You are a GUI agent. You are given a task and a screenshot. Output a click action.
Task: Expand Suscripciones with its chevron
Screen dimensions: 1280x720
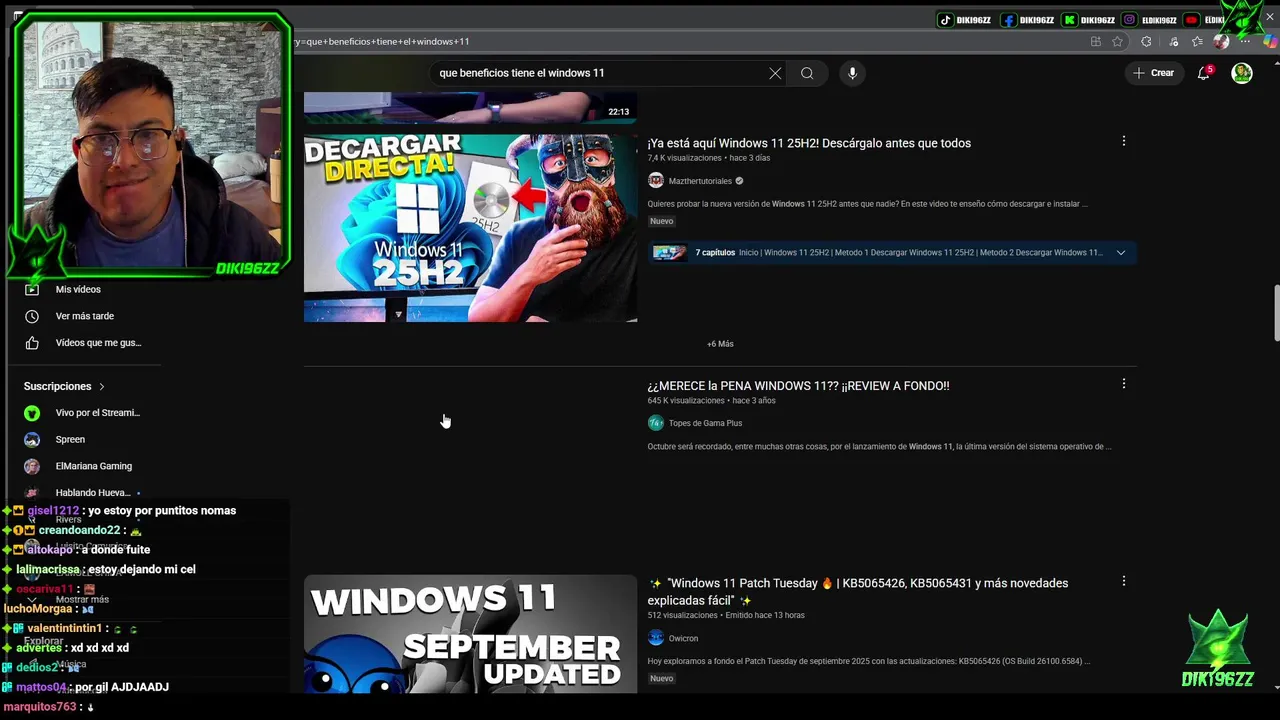[101, 386]
